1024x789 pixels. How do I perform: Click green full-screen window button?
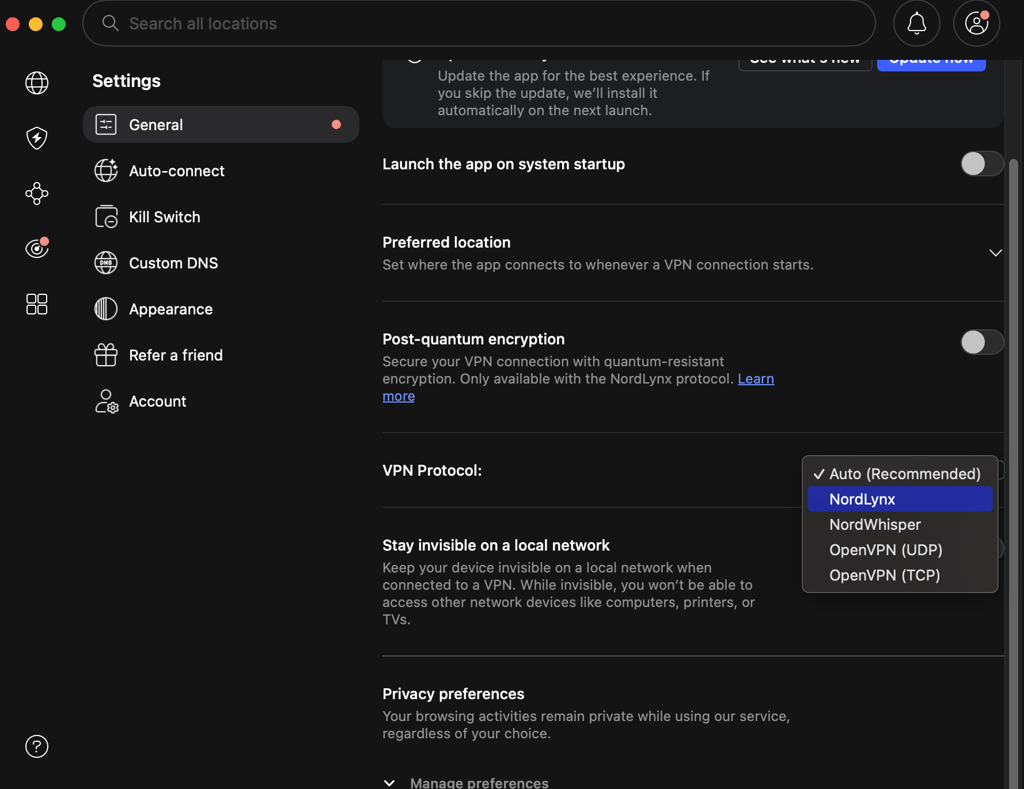59,24
